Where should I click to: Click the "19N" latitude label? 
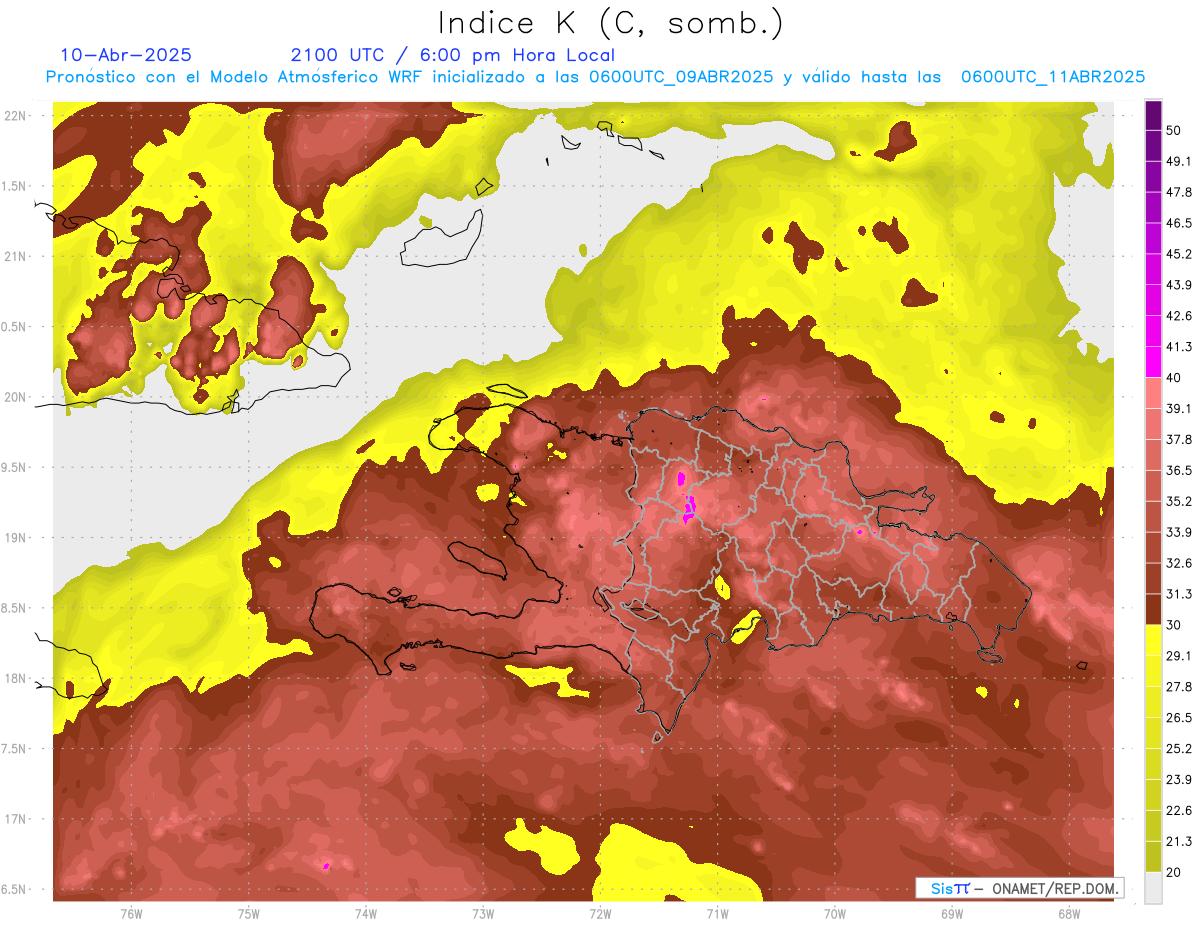click(x=15, y=537)
